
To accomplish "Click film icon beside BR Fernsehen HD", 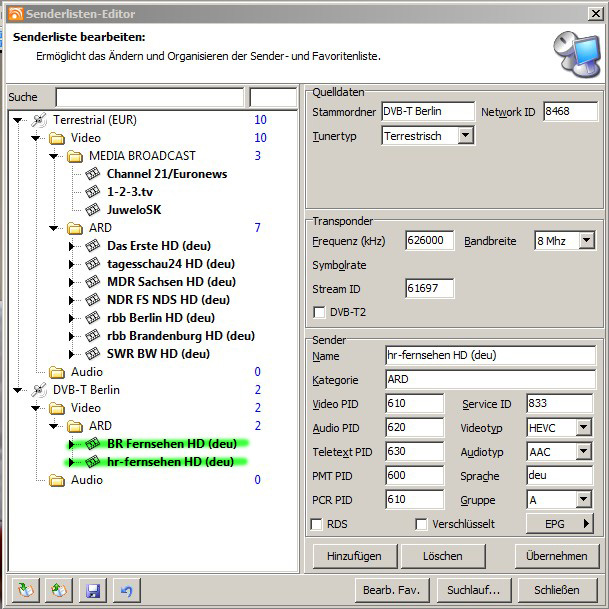I will click(93, 444).
